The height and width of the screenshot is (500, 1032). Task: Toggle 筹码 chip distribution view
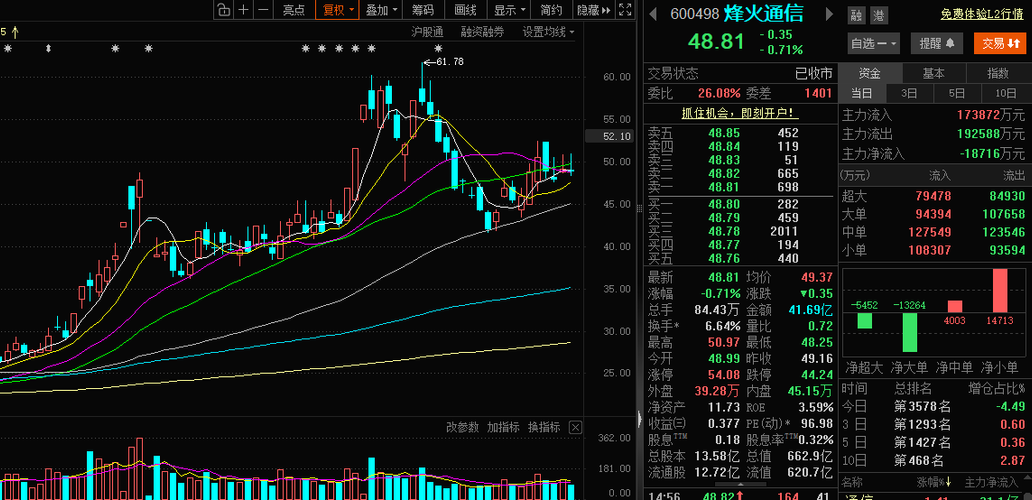(x=423, y=9)
